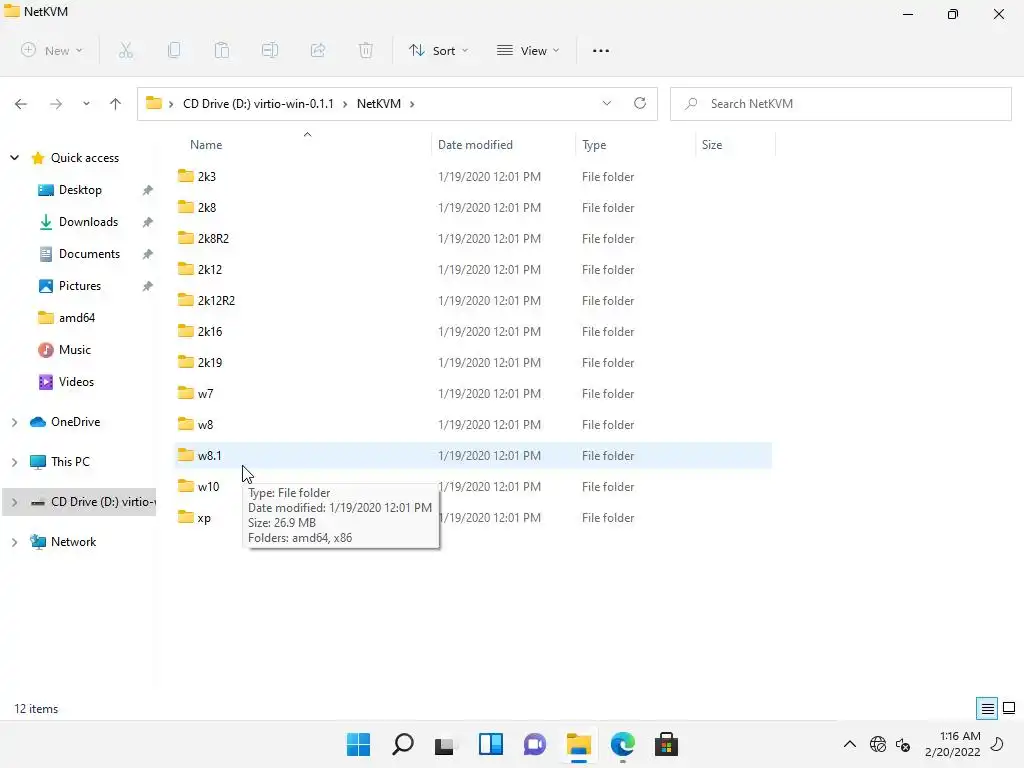Select the w10 folder
This screenshot has width=1024, height=768.
473,487
